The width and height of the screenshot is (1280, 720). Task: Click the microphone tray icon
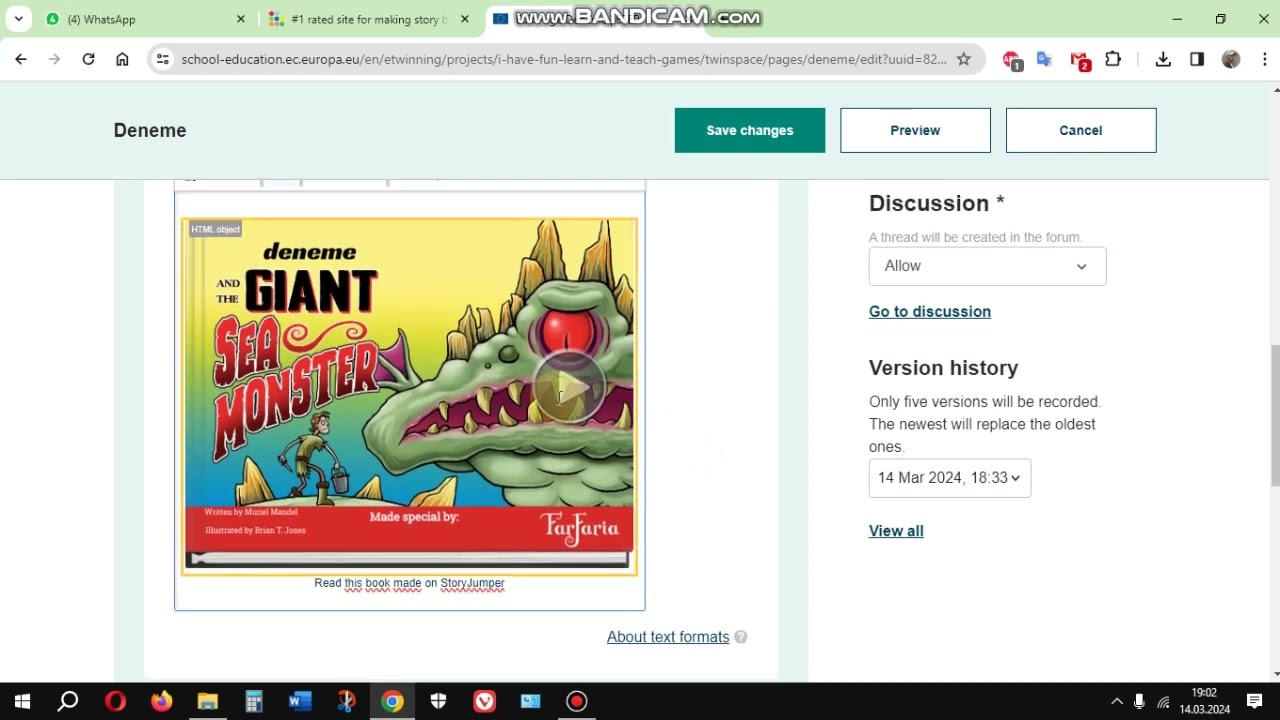[1139, 702]
